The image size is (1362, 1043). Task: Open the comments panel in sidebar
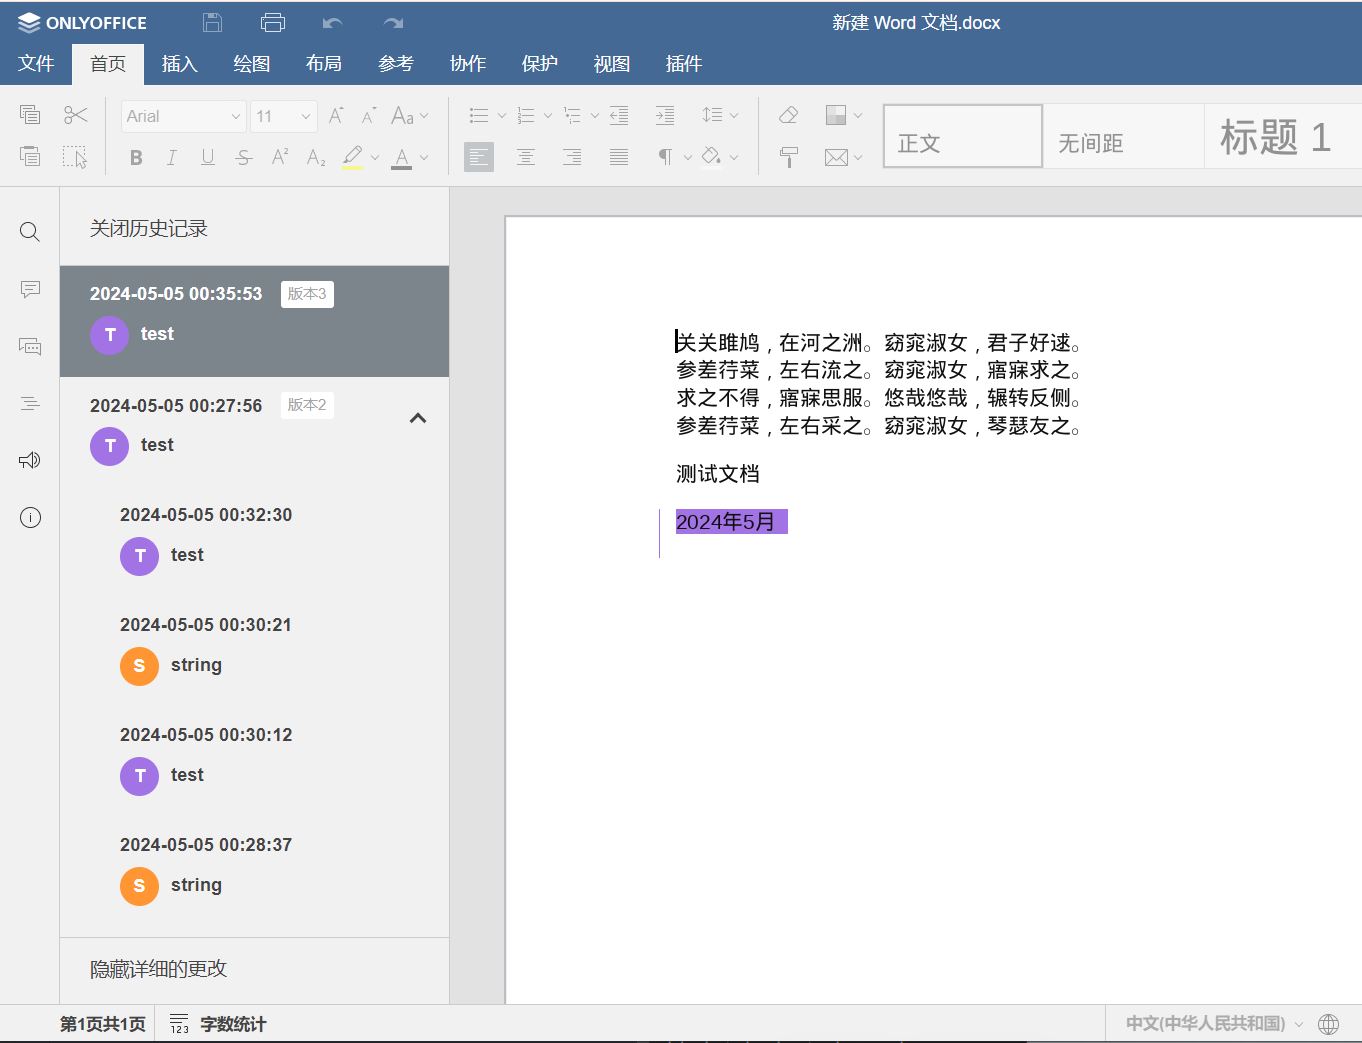coord(30,289)
